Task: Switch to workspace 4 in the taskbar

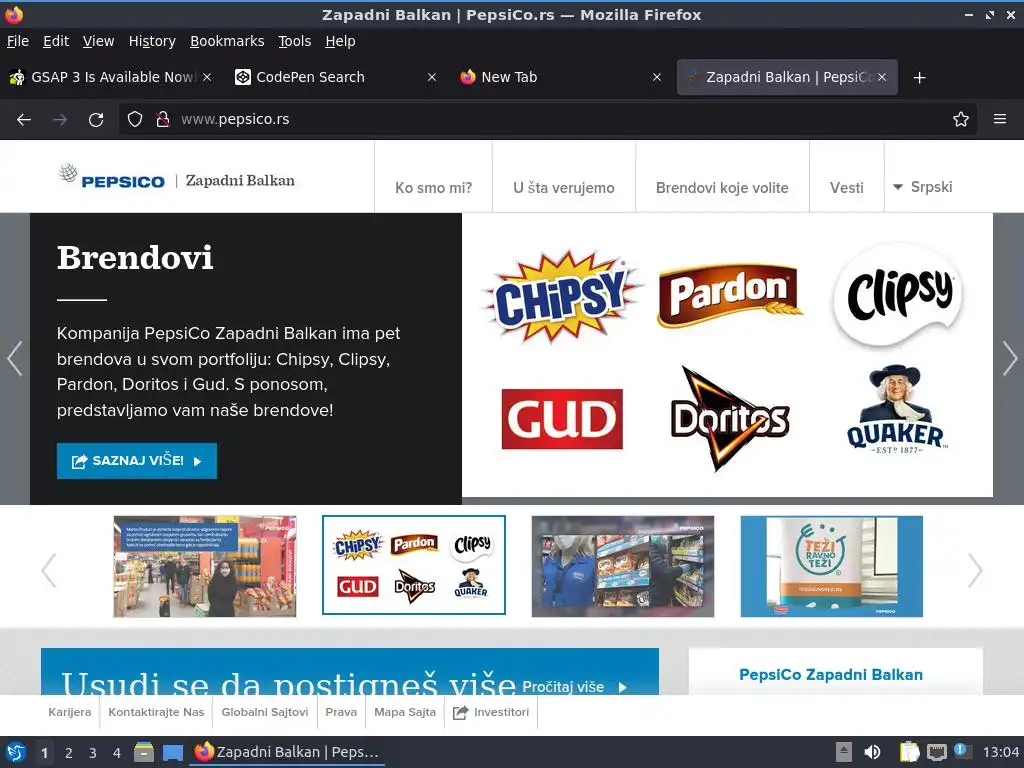Action: [117, 753]
